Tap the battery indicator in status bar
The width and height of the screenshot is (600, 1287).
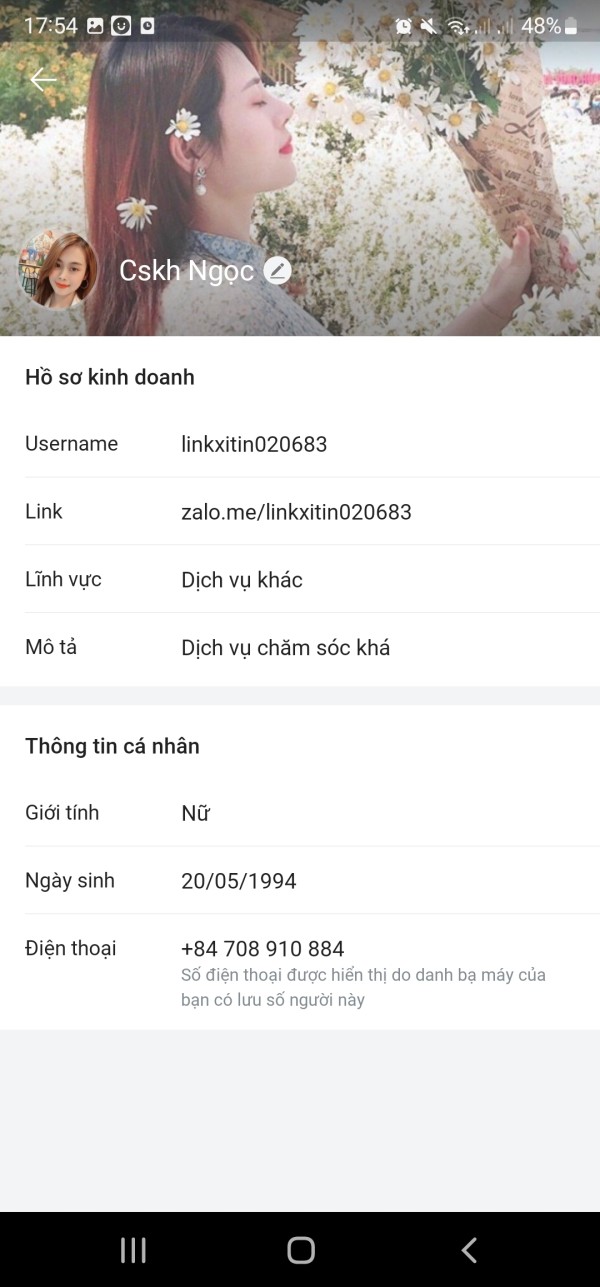(571, 26)
